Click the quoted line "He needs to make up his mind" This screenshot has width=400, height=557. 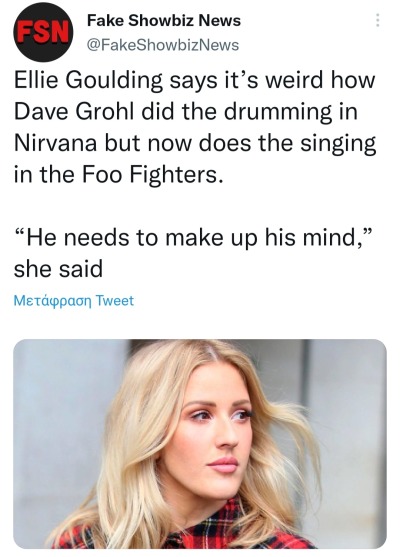pyautogui.click(x=193, y=237)
